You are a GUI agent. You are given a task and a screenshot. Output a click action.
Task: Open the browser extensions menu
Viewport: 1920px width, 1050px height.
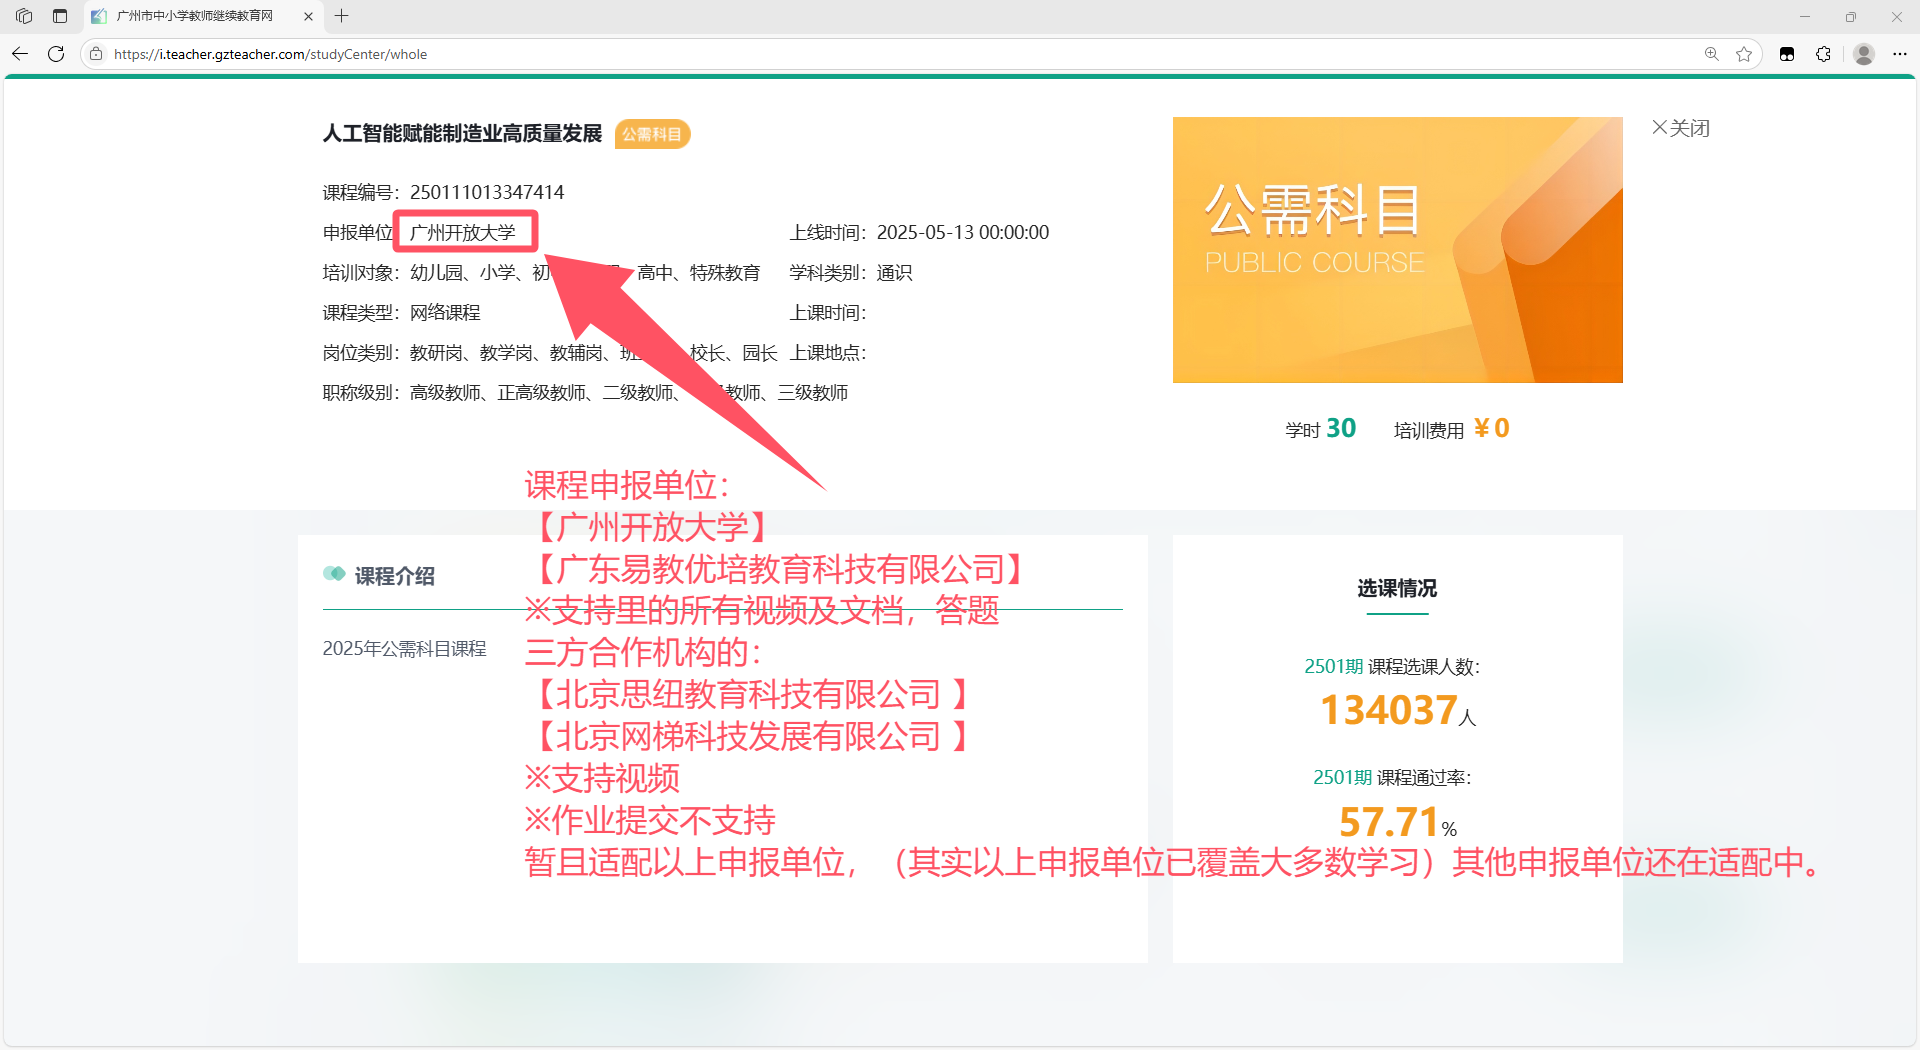point(1823,54)
